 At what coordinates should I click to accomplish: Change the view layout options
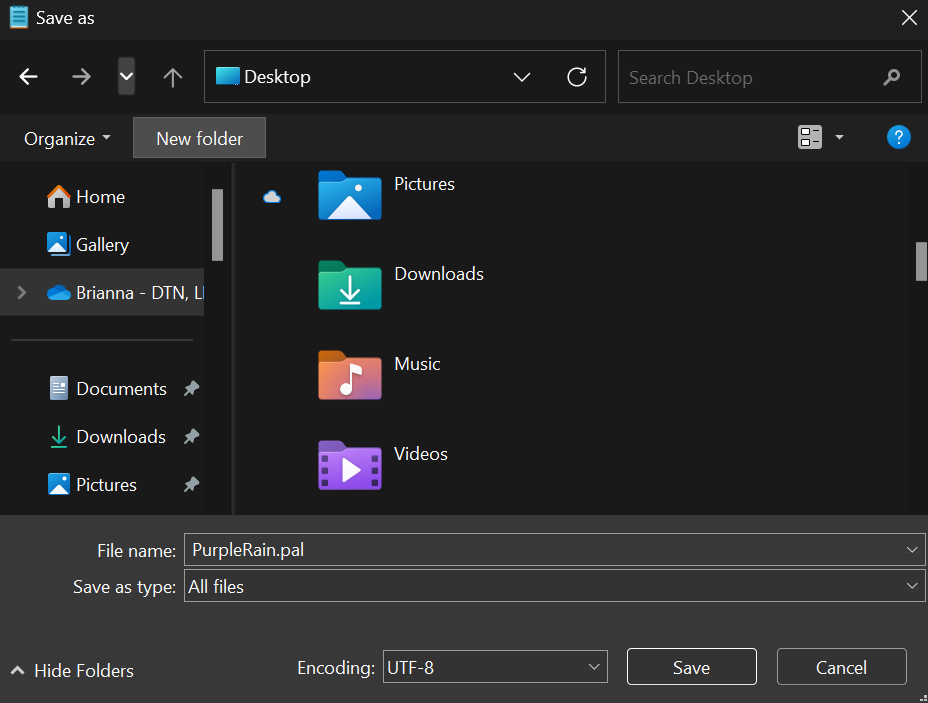pos(821,138)
